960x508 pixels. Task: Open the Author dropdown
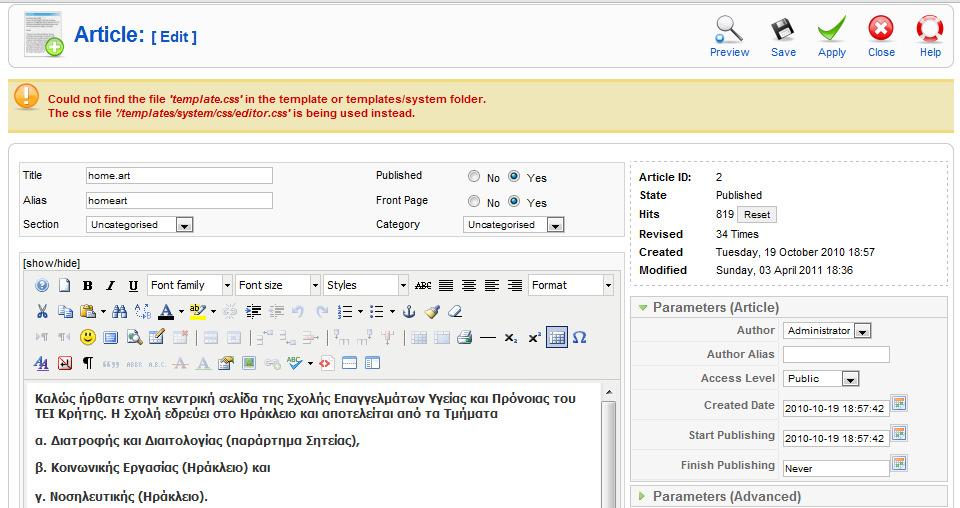827,331
